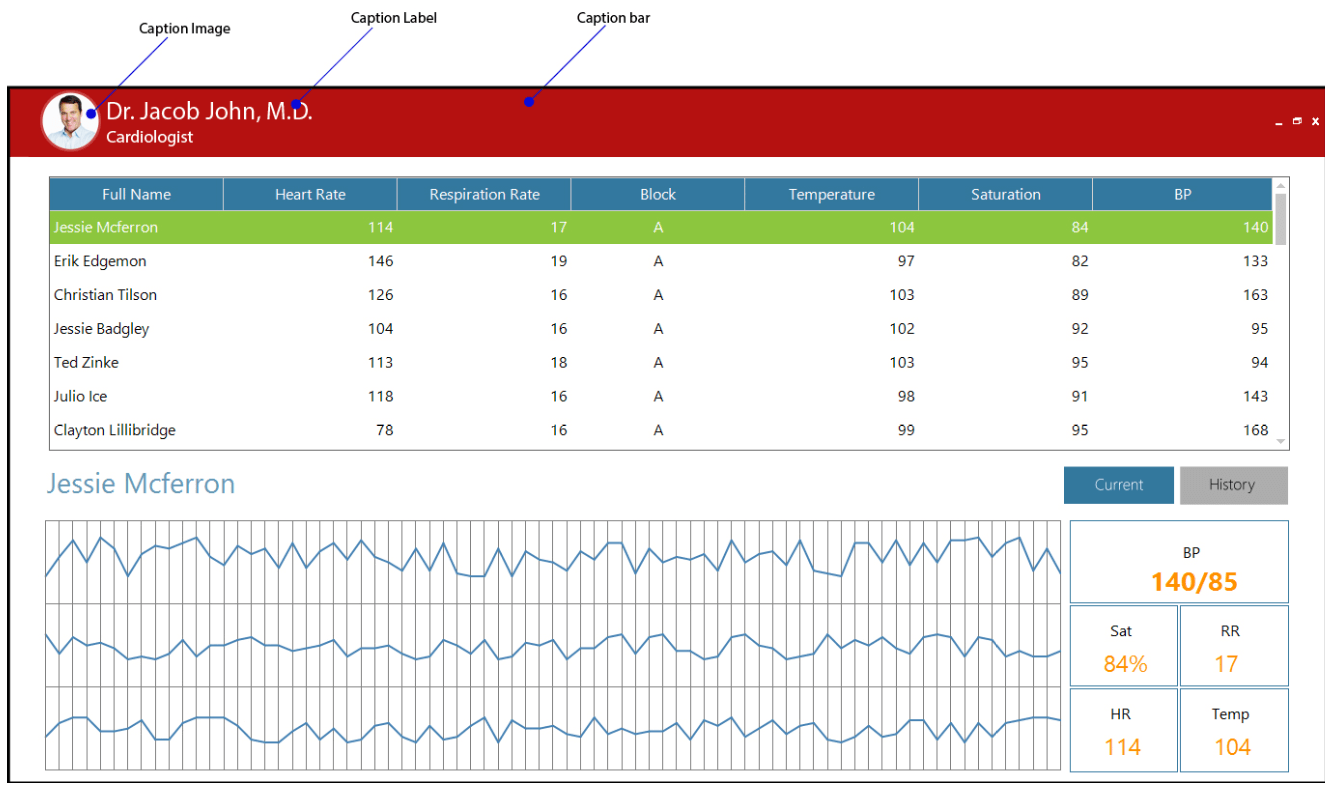This screenshot has height=785, width=1325.
Task: Click the doctor's profile photo
Action: 69,122
